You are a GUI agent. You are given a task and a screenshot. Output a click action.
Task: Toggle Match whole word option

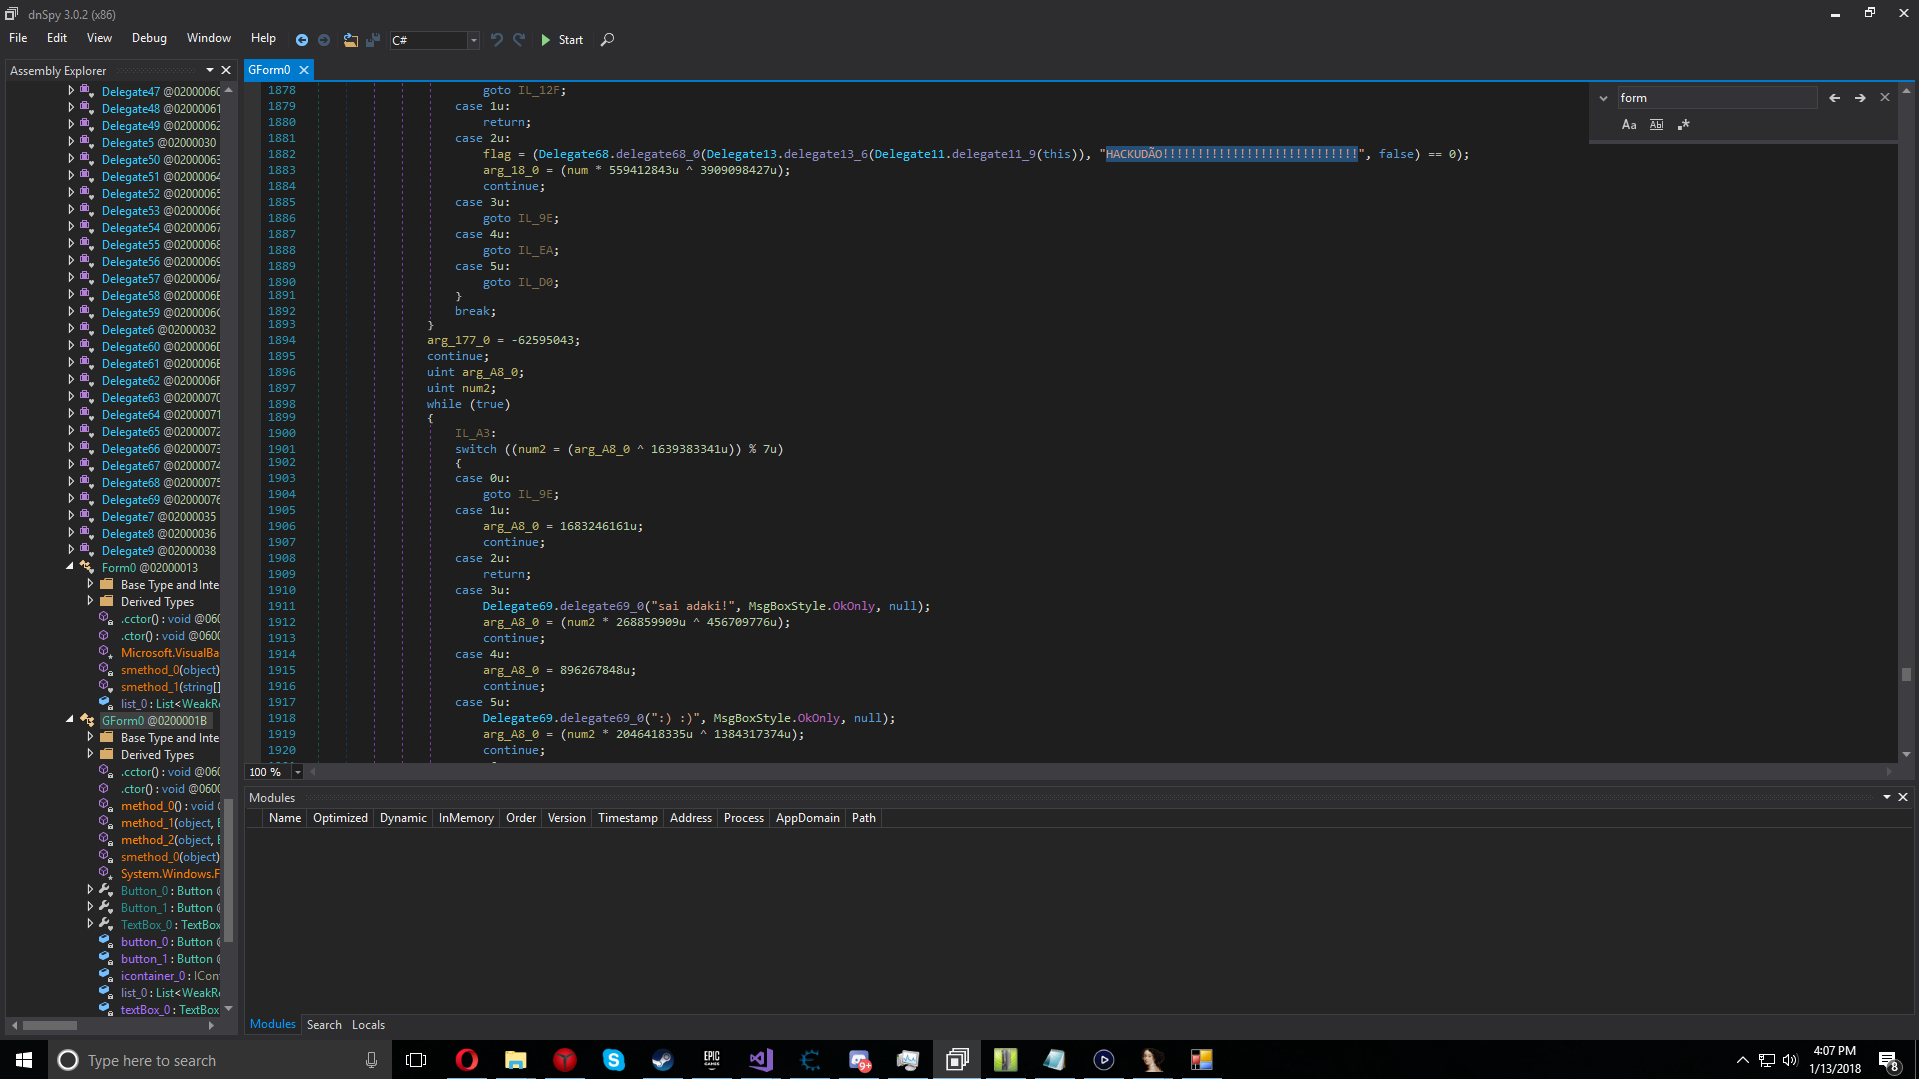1656,125
